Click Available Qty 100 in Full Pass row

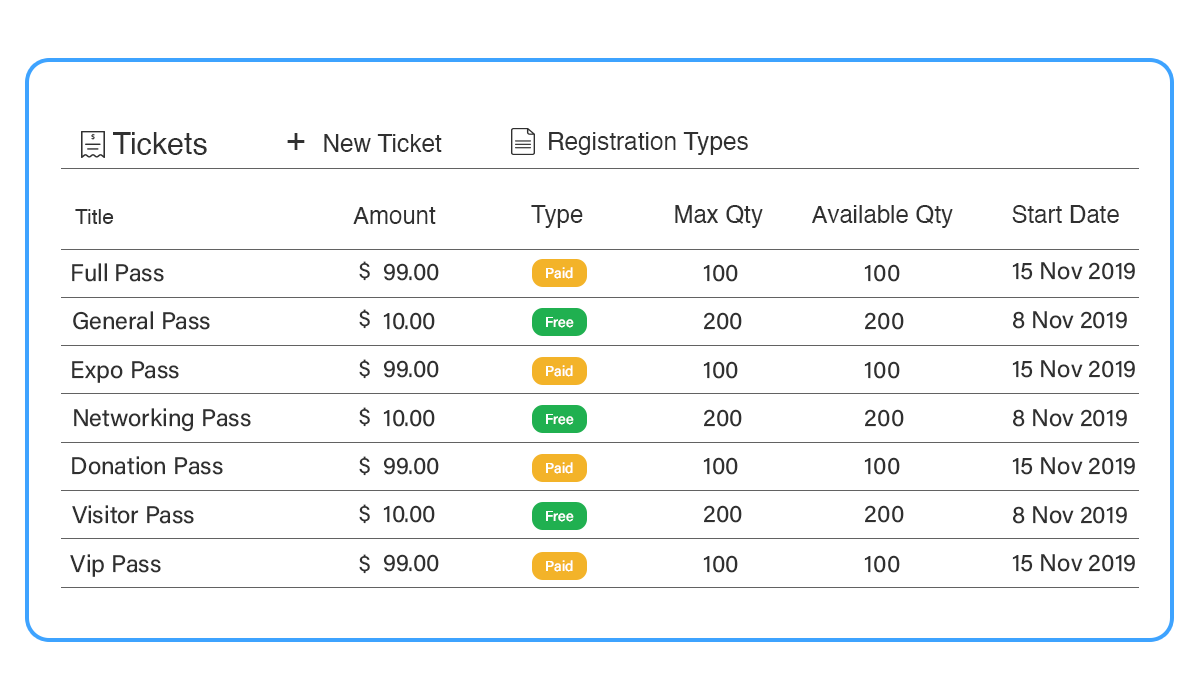click(x=882, y=273)
